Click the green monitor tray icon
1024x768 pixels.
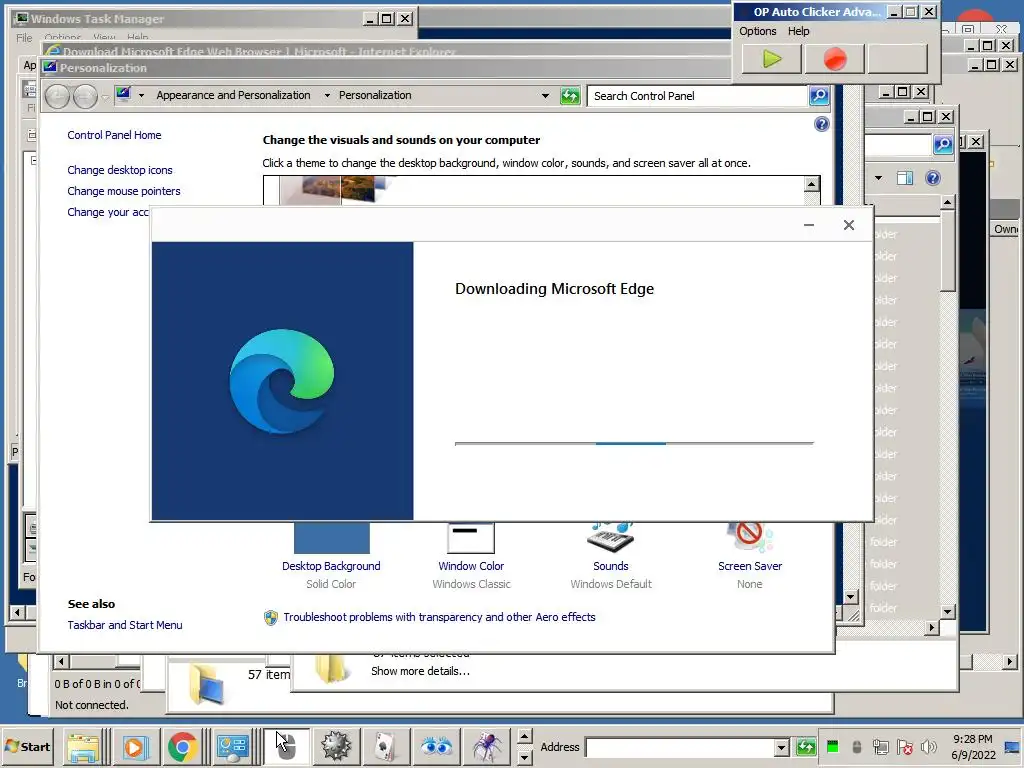(x=833, y=747)
